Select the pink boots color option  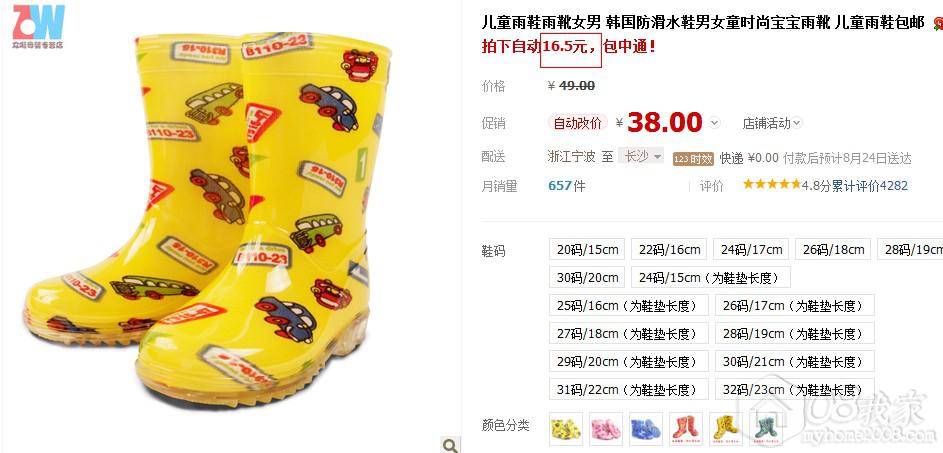tap(606, 428)
